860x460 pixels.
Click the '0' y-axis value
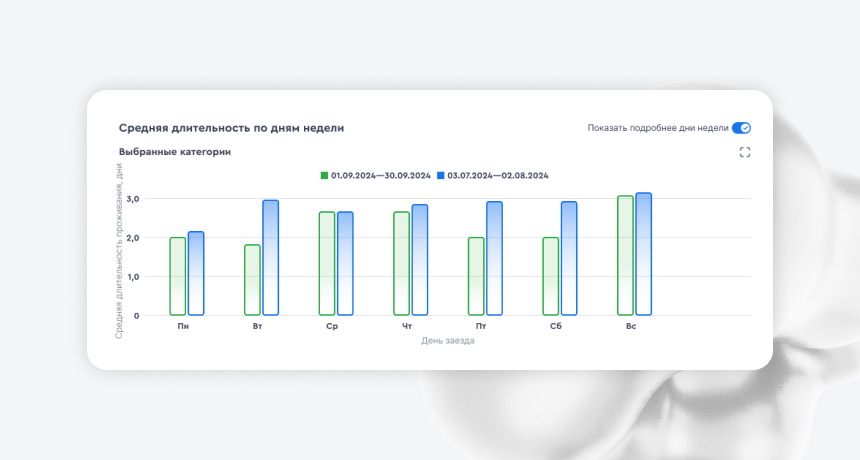click(137, 316)
